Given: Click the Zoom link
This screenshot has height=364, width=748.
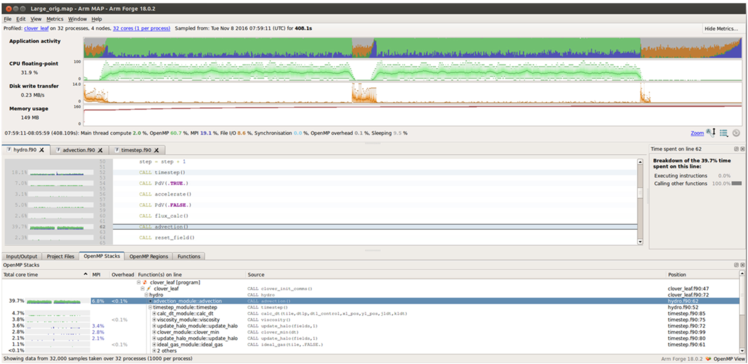Looking at the screenshot, I should [x=697, y=134].
